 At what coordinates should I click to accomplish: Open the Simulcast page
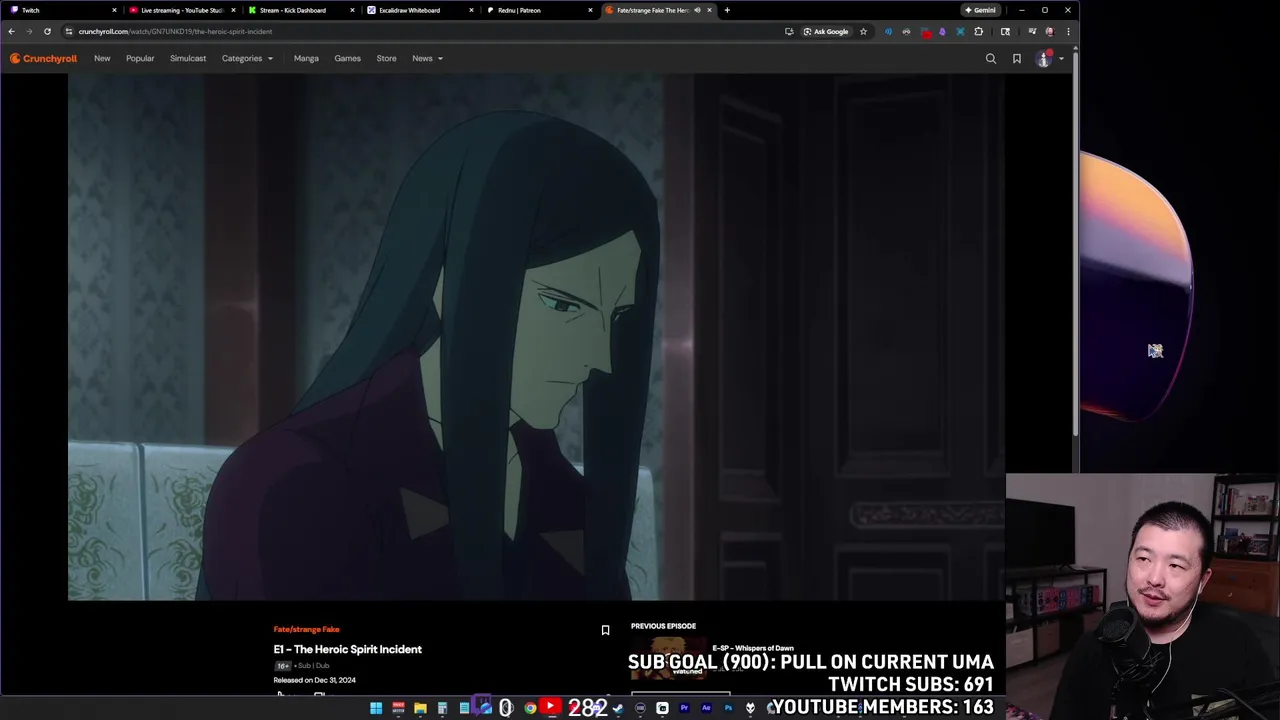tap(188, 58)
